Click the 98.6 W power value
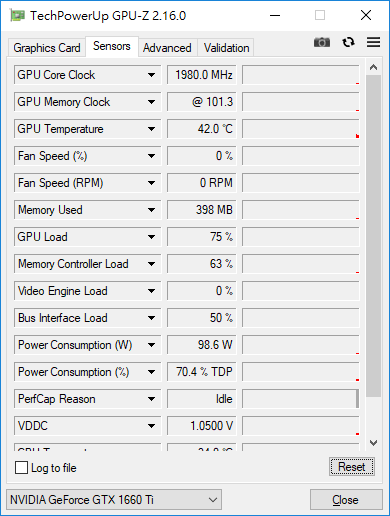Screen dimensions: 390x516 tap(202, 345)
